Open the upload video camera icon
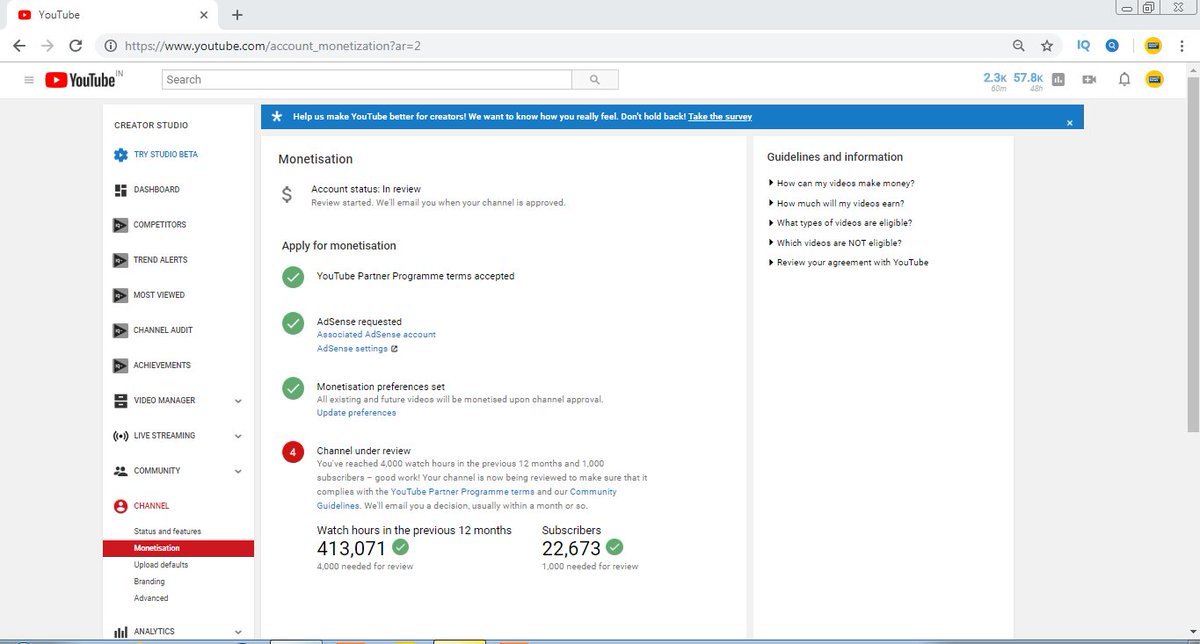1200x644 pixels. tap(1090, 79)
